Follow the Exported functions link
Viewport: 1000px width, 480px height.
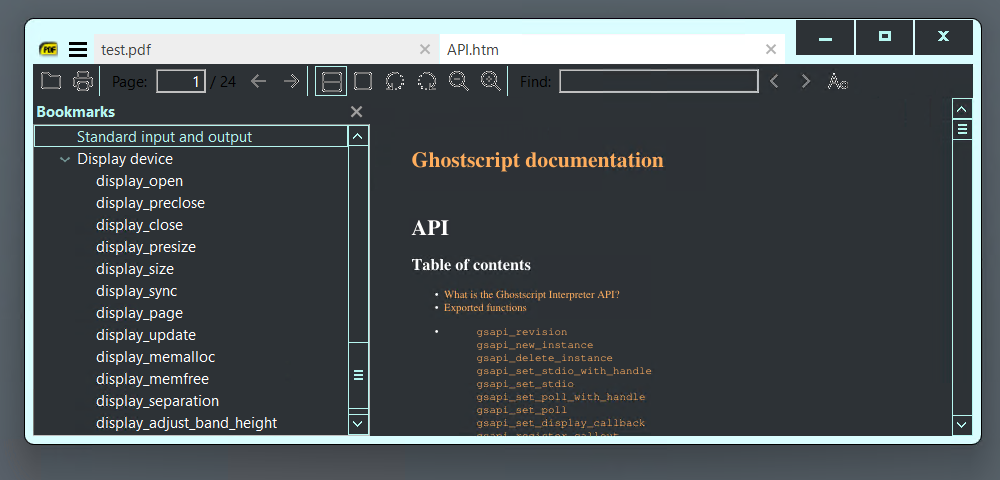tap(485, 307)
